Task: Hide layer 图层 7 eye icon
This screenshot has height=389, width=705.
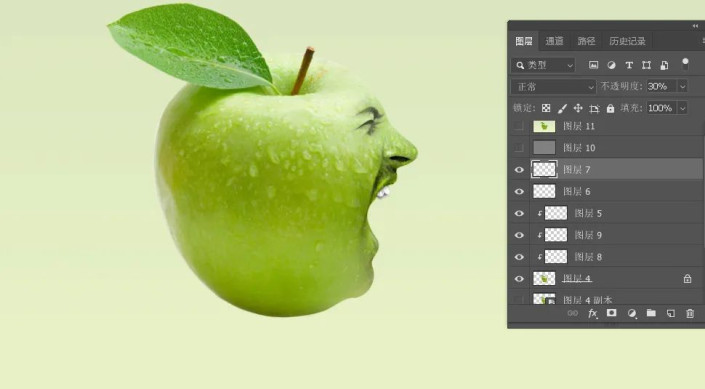Action: (x=519, y=170)
